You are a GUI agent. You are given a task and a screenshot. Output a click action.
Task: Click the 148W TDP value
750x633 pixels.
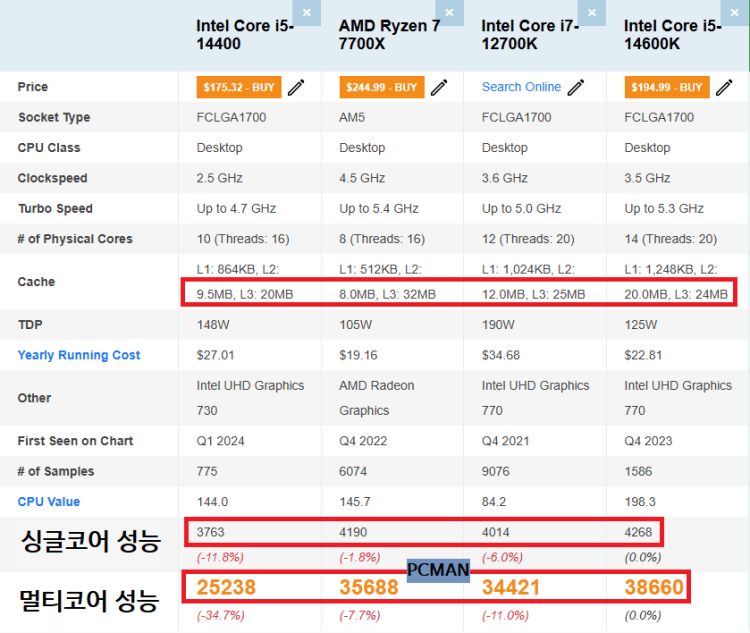point(213,325)
